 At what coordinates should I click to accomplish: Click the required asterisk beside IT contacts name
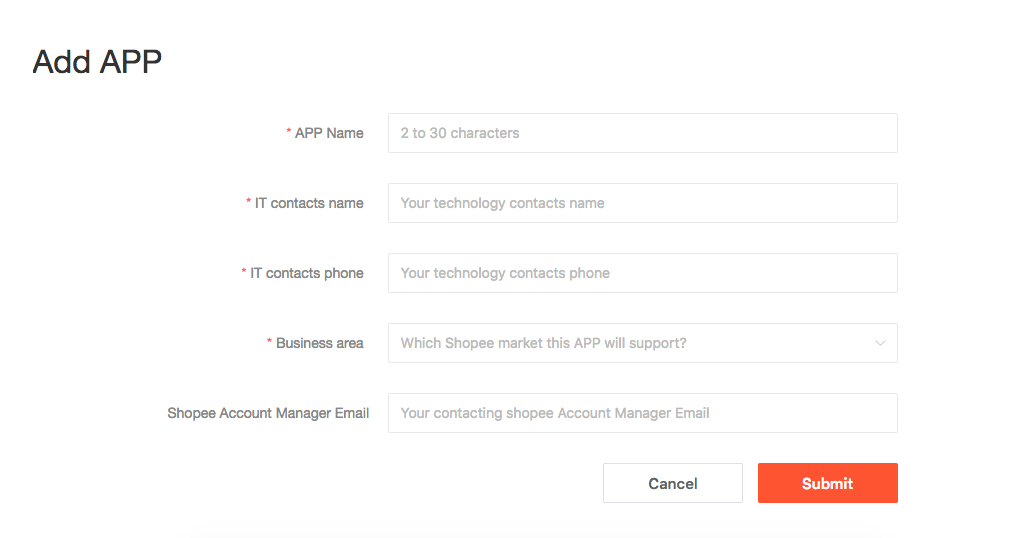pyautogui.click(x=248, y=202)
